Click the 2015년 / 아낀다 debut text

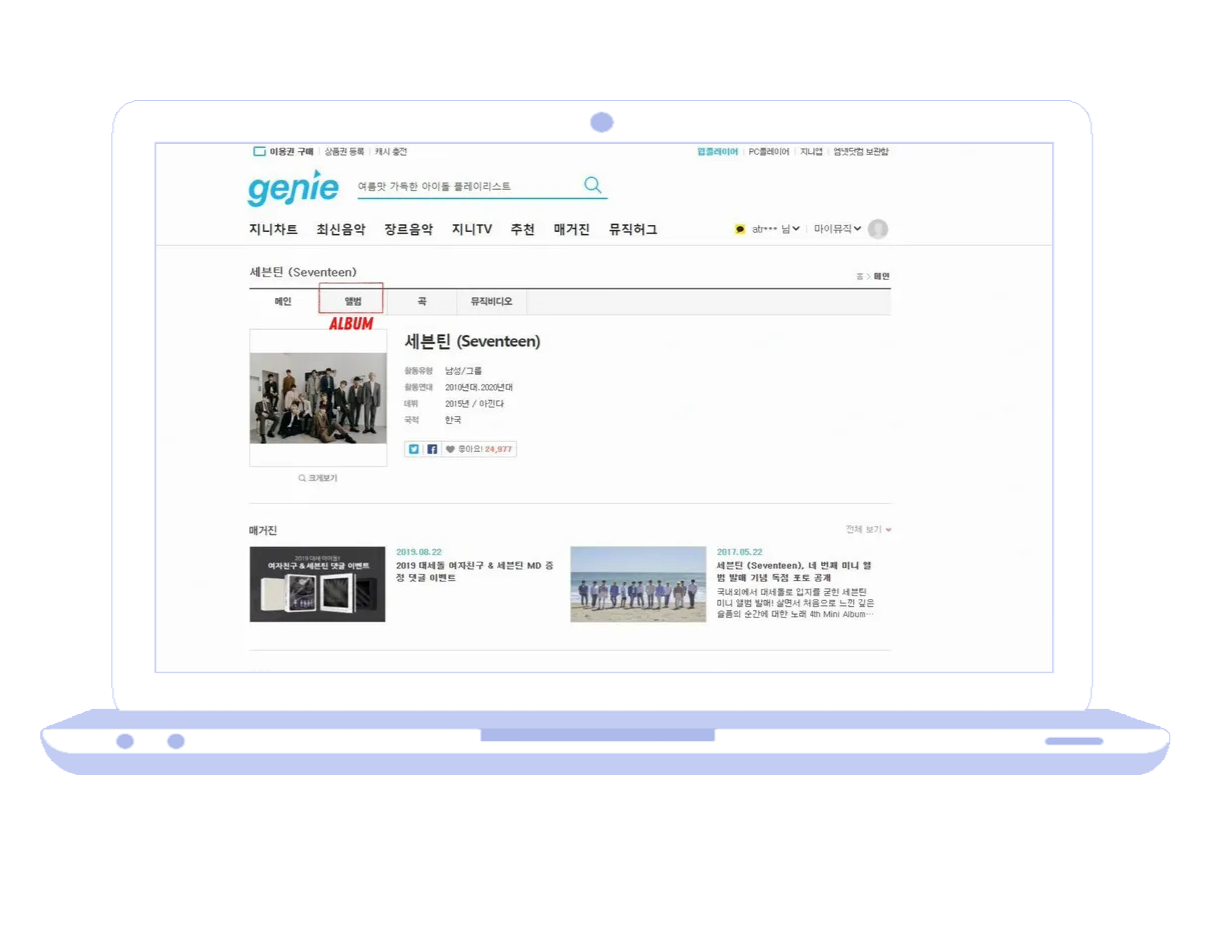click(475, 404)
